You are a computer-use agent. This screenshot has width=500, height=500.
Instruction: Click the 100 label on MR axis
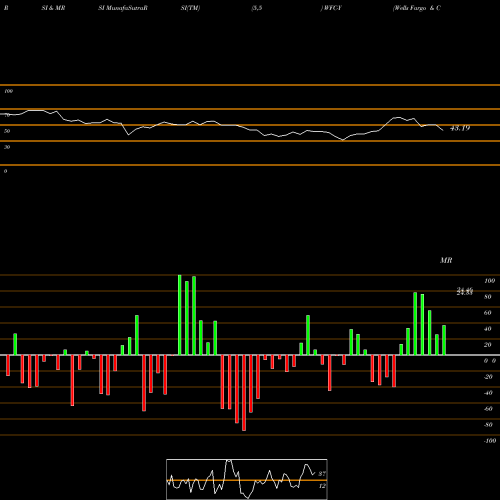pyautogui.click(x=489, y=281)
